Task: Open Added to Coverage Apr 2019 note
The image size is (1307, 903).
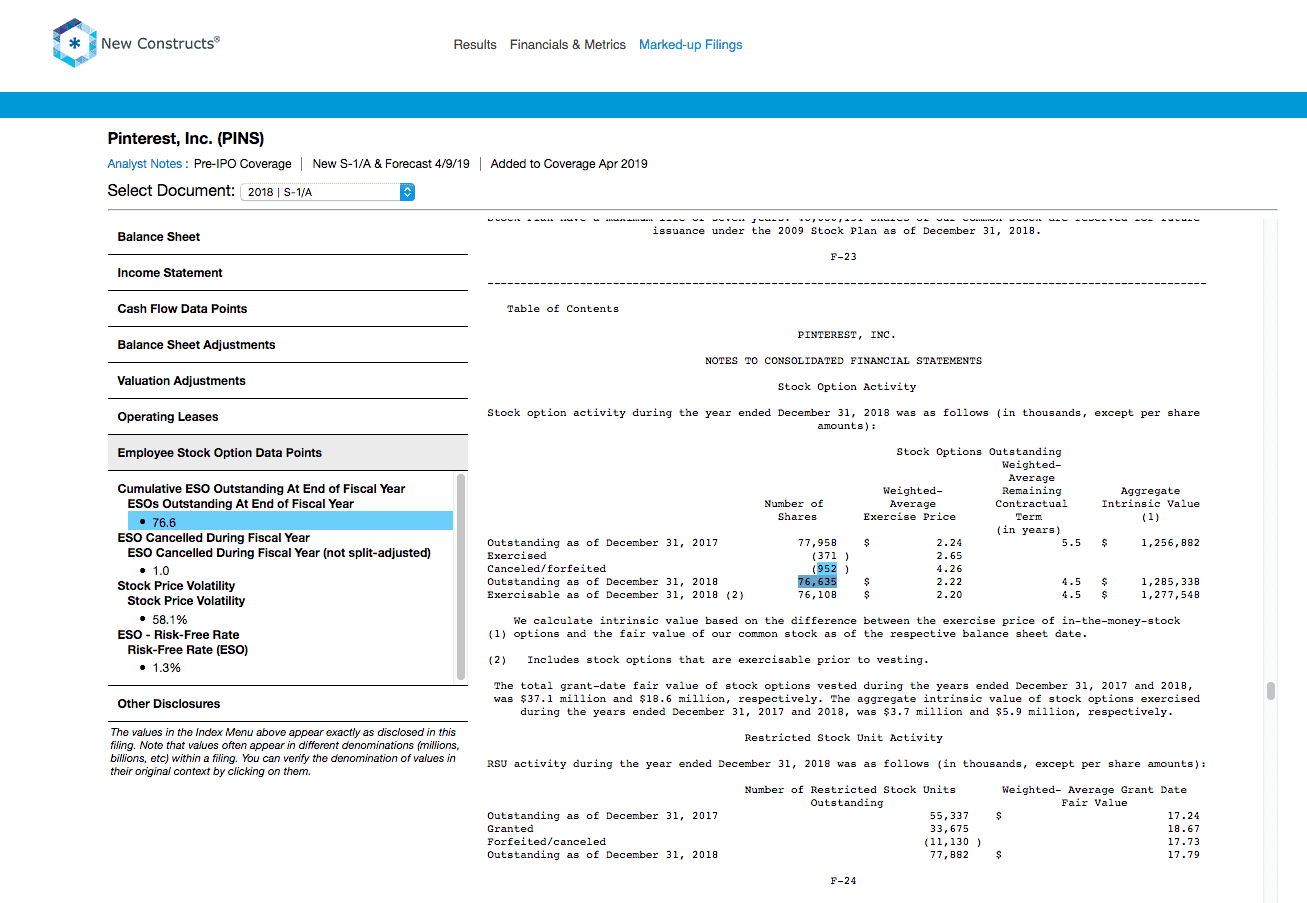Action: 569,164
